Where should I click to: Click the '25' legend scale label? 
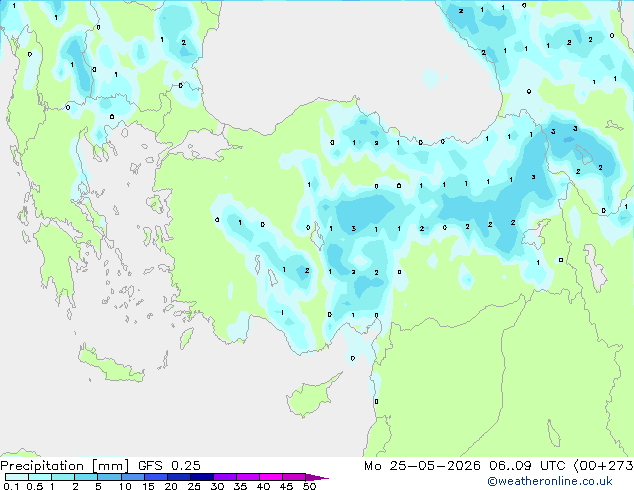[194, 486]
